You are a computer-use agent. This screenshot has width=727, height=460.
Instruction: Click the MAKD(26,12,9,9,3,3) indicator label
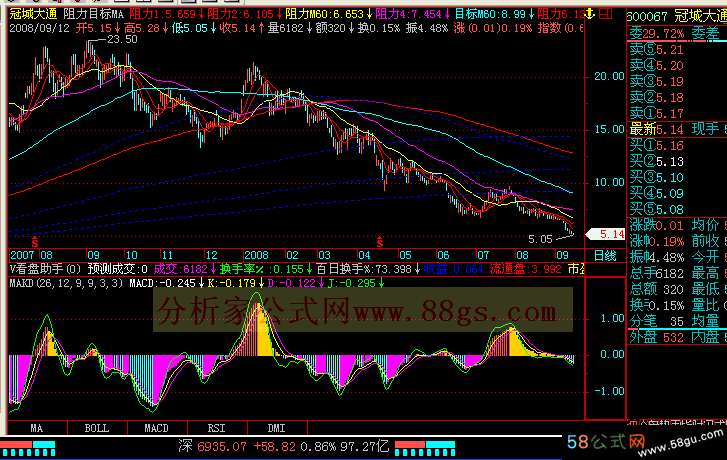pyautogui.click(x=66, y=283)
